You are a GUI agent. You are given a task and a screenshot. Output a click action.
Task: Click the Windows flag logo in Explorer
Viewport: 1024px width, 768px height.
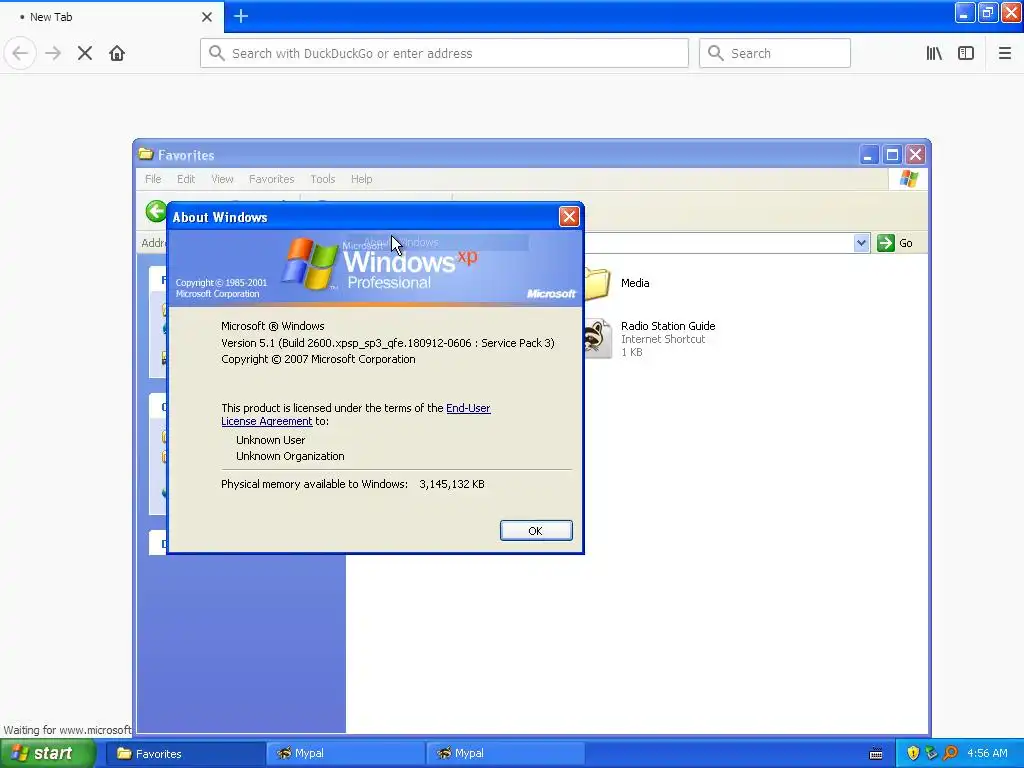(x=908, y=179)
